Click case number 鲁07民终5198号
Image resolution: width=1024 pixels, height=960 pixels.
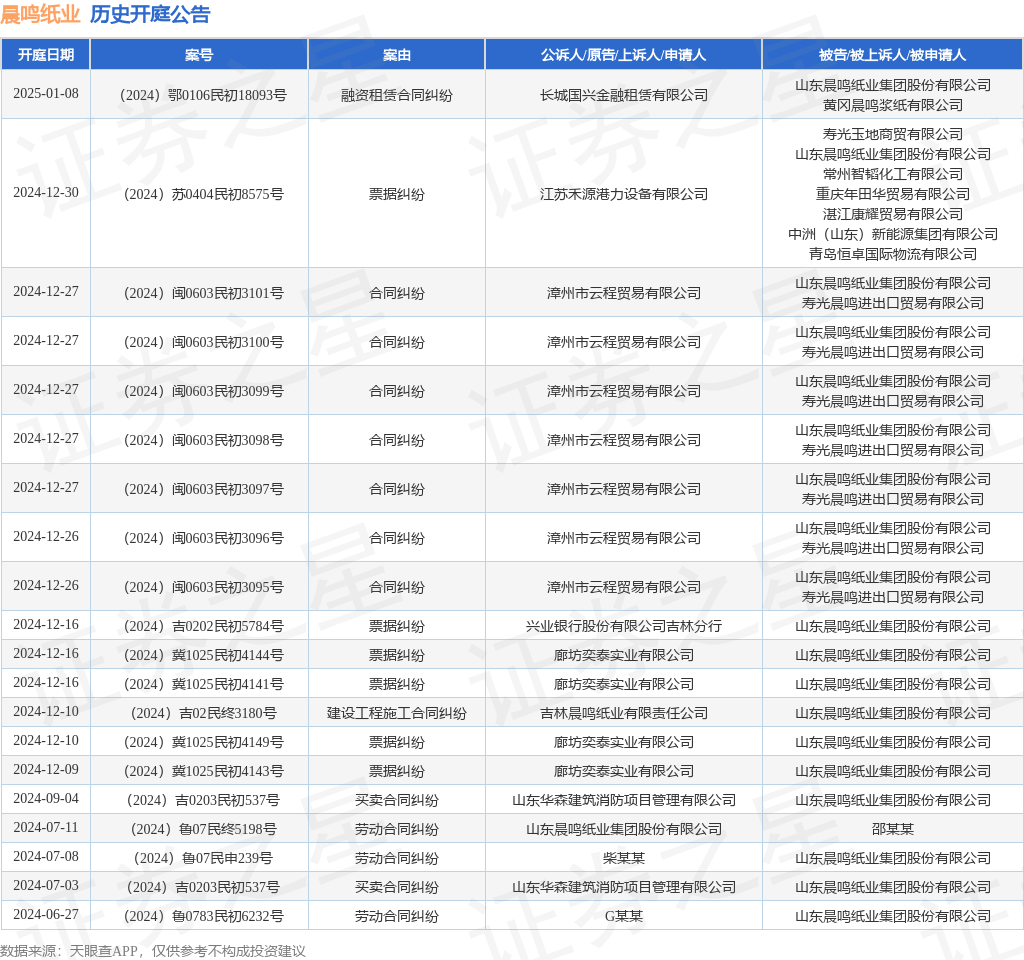[203, 829]
